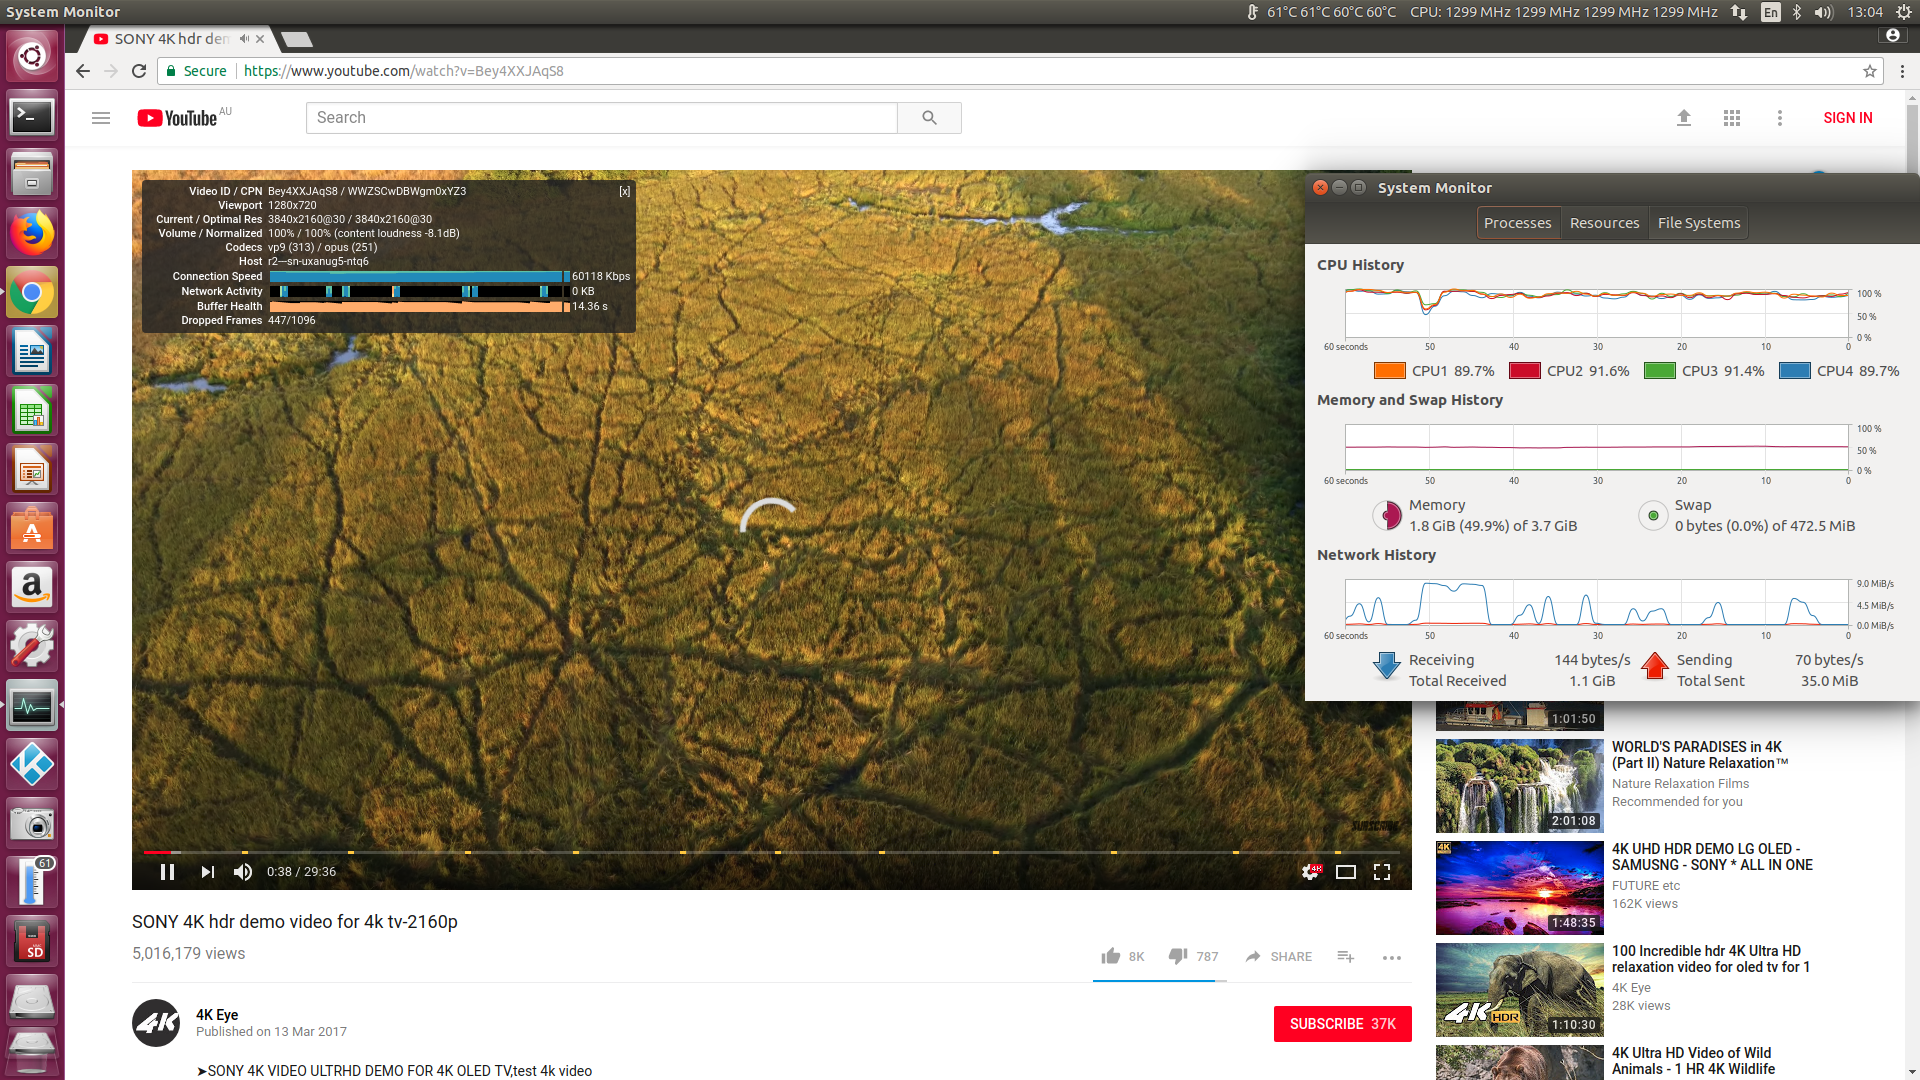The width and height of the screenshot is (1920, 1080).
Task: Open Chrome's three-dot menu
Action: [x=1902, y=71]
